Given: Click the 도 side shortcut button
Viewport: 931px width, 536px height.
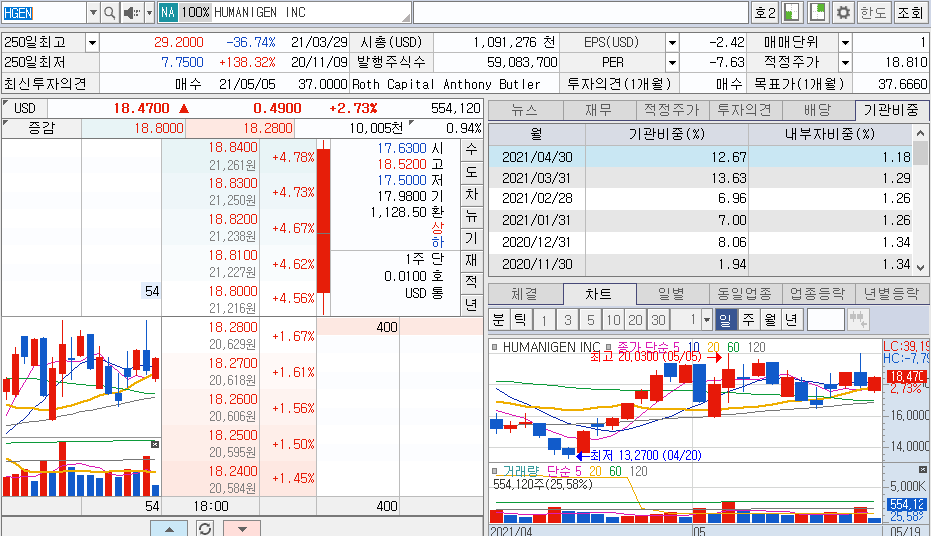Looking at the screenshot, I should 471,172.
